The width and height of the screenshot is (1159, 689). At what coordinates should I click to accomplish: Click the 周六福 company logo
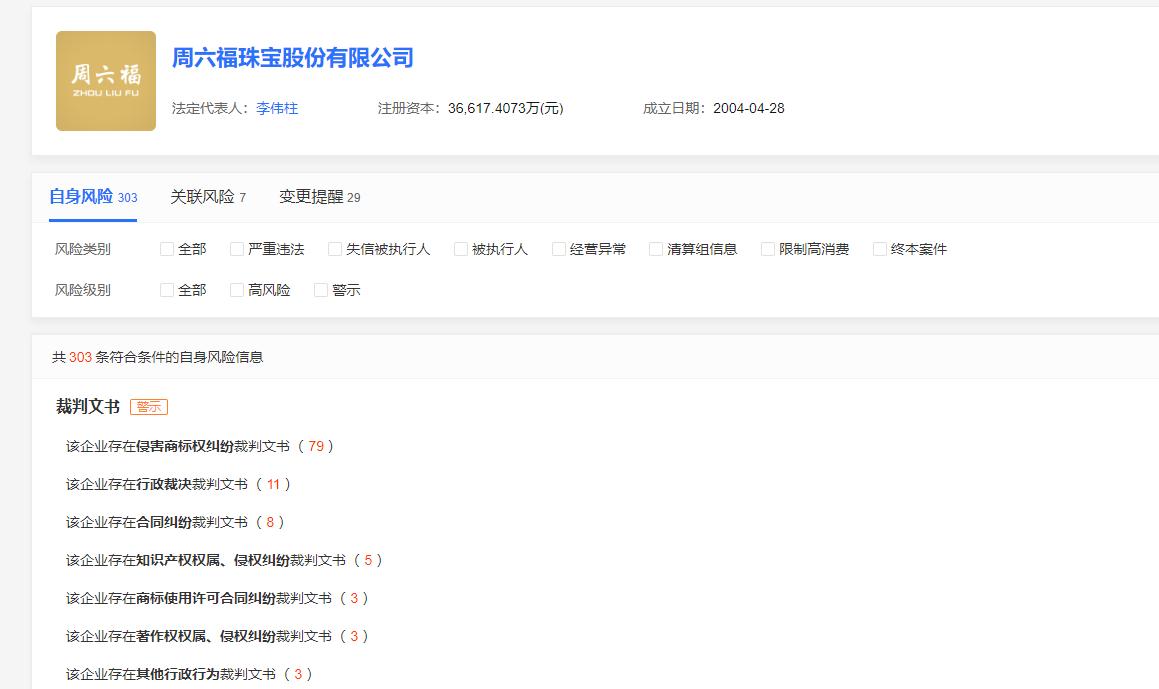(x=105, y=80)
